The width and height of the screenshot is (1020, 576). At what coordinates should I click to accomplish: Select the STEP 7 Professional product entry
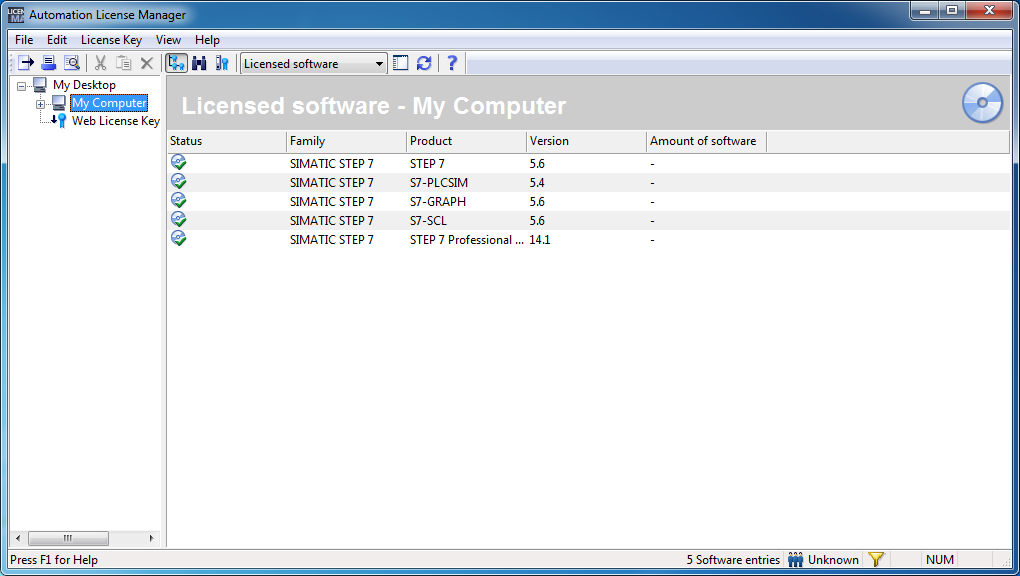(x=466, y=240)
